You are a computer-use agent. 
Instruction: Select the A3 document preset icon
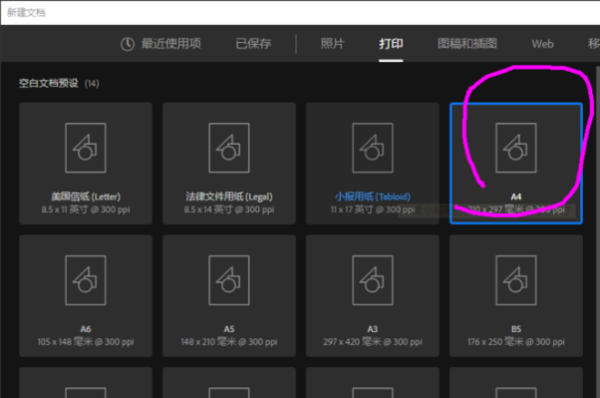click(x=373, y=280)
